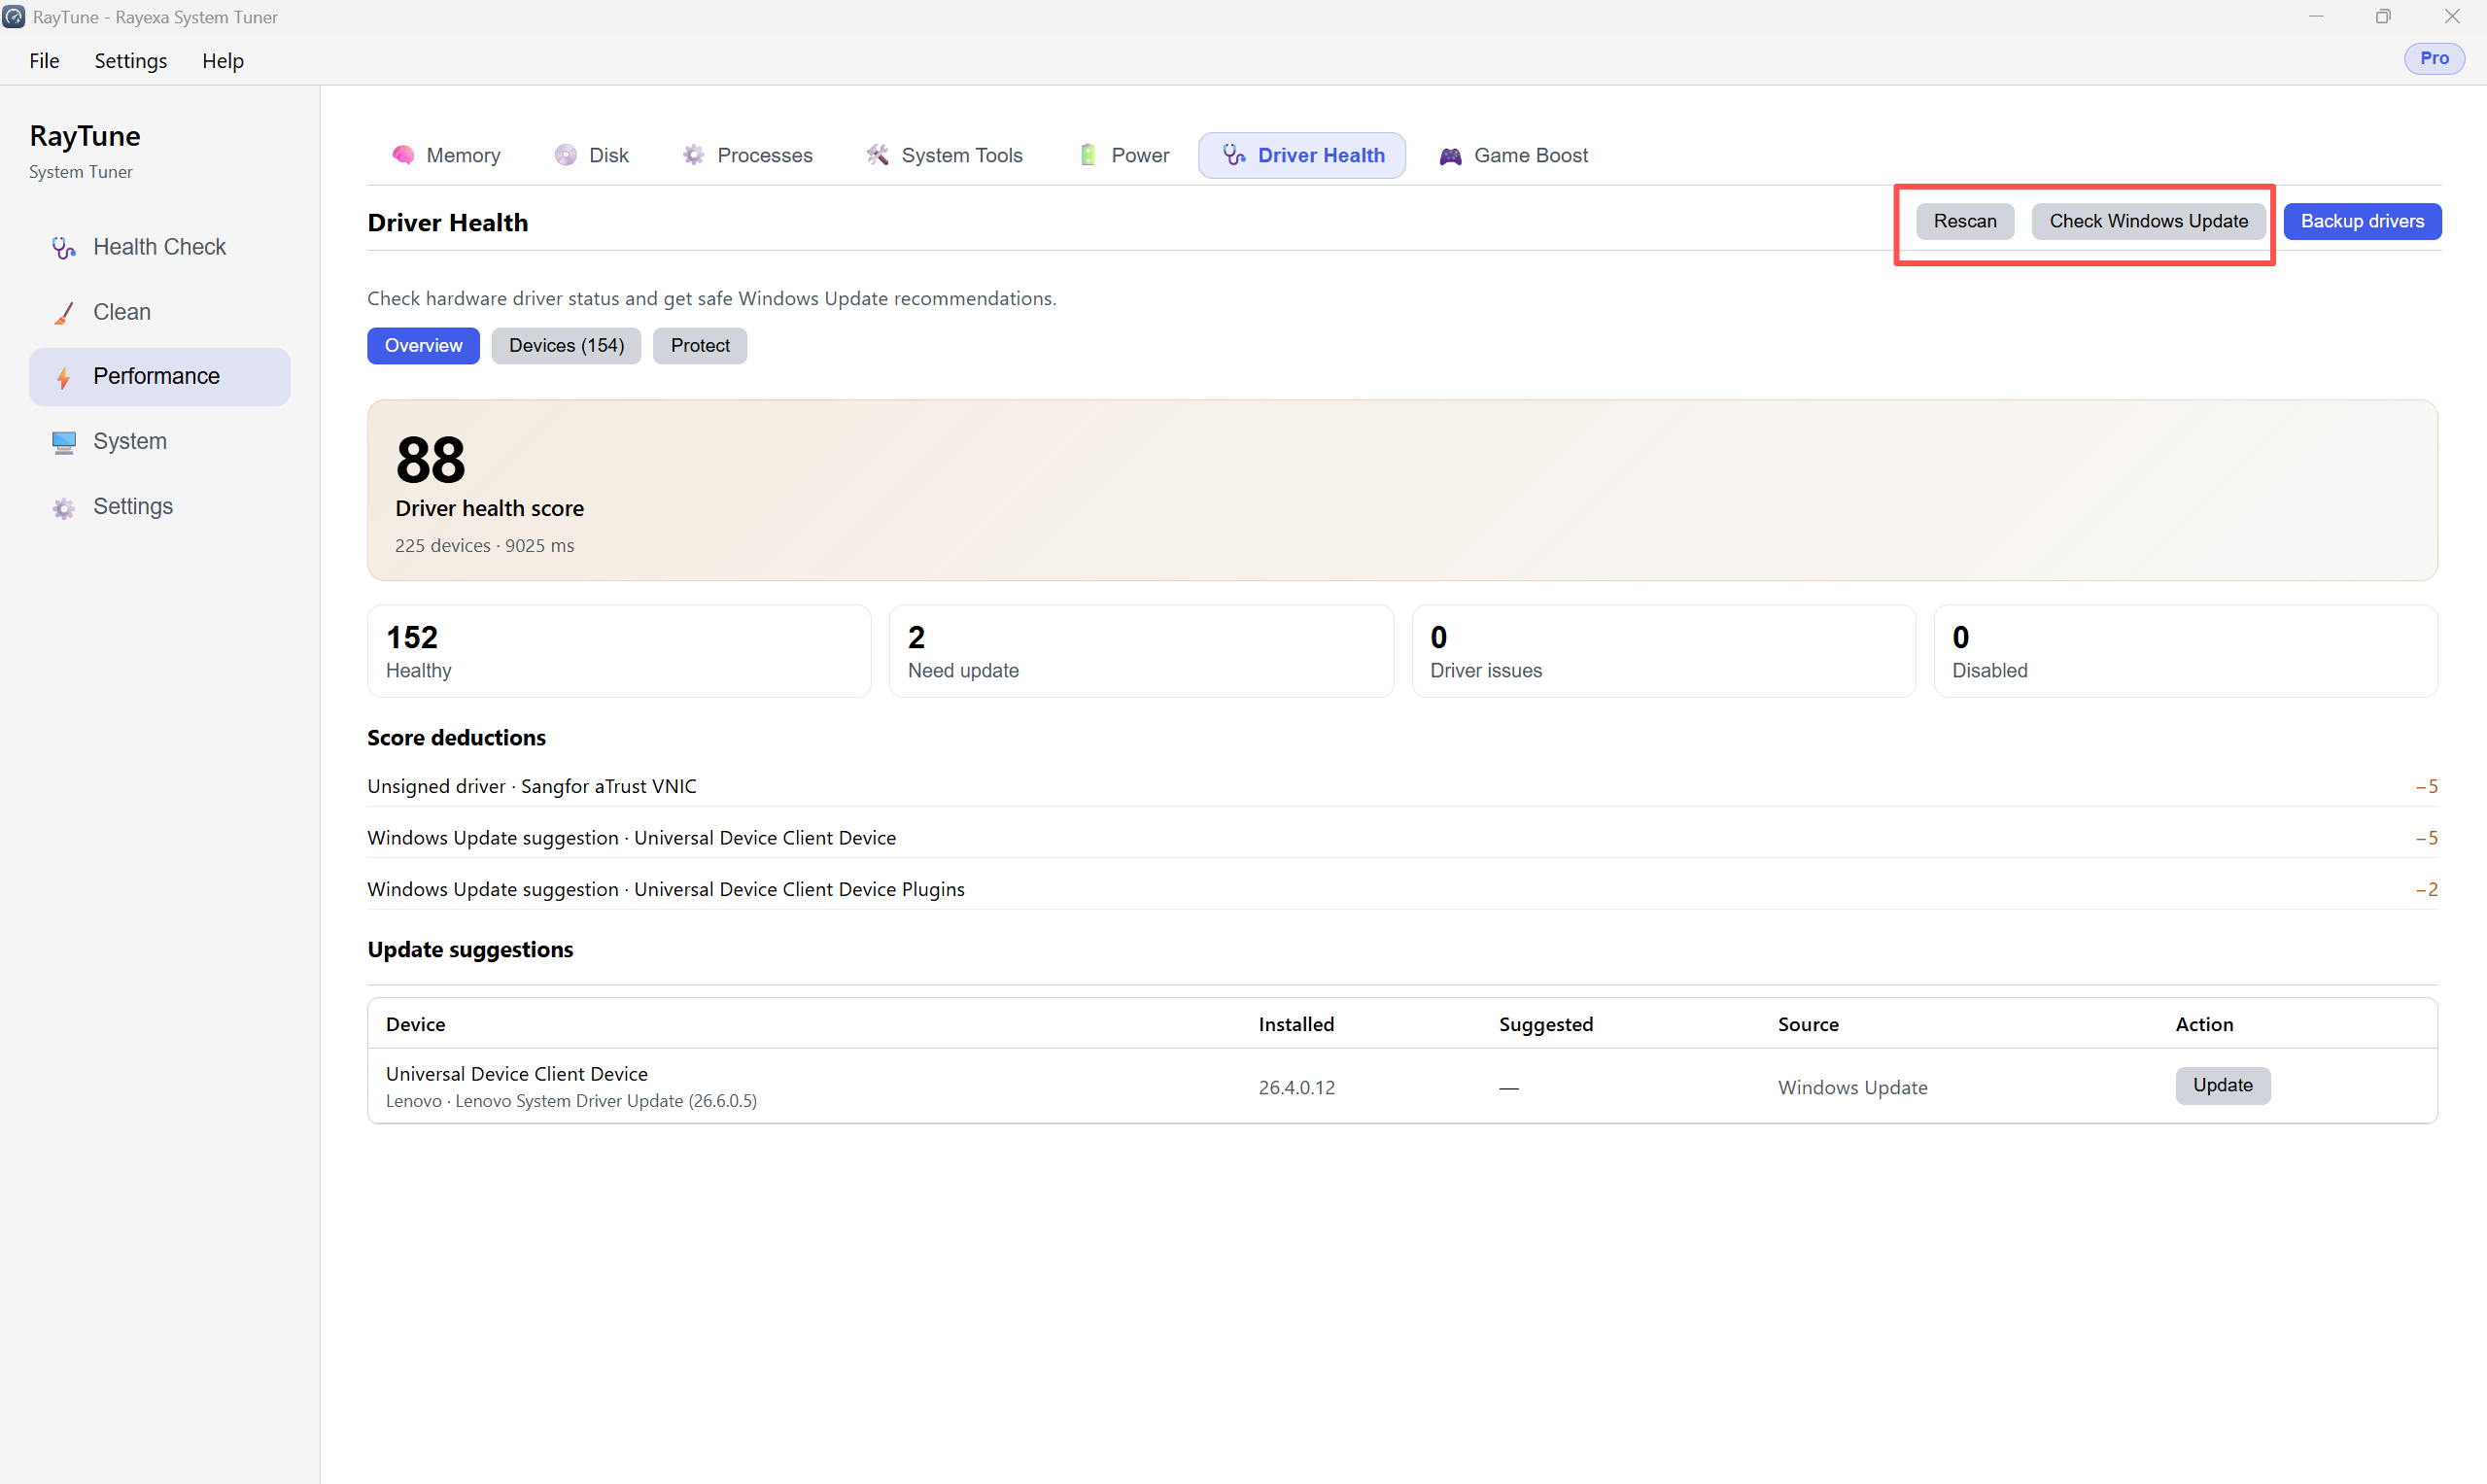Switch to the Memory tab
2487x1484 pixels.
(446, 155)
